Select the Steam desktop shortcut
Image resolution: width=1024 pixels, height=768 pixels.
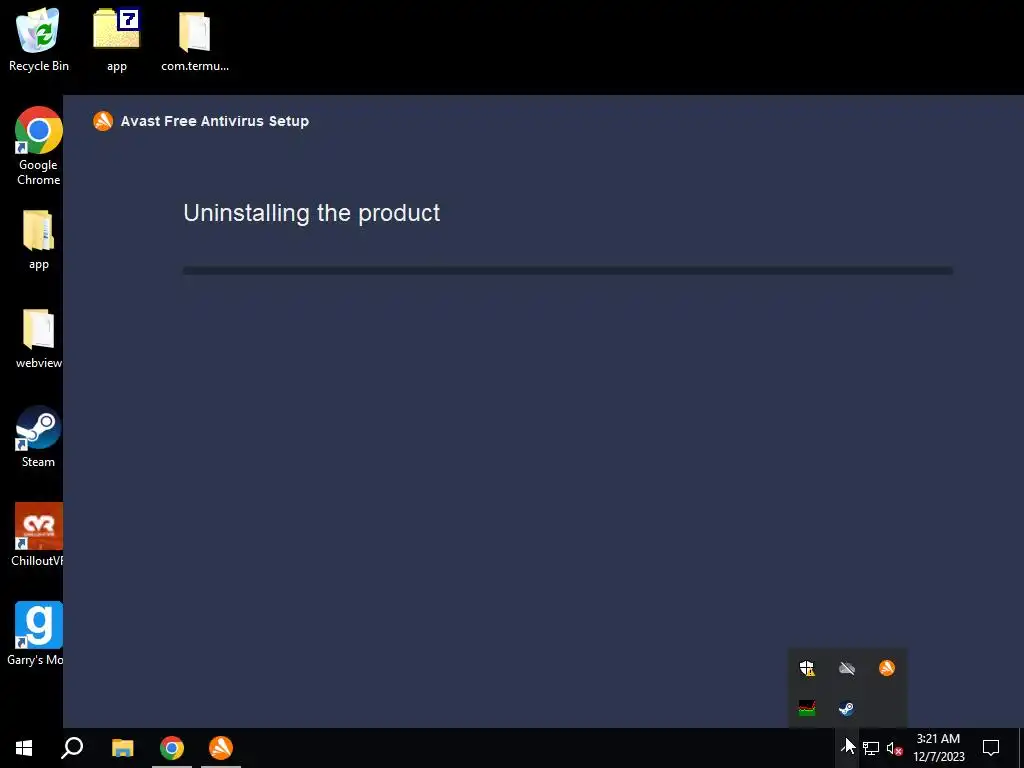39,436
